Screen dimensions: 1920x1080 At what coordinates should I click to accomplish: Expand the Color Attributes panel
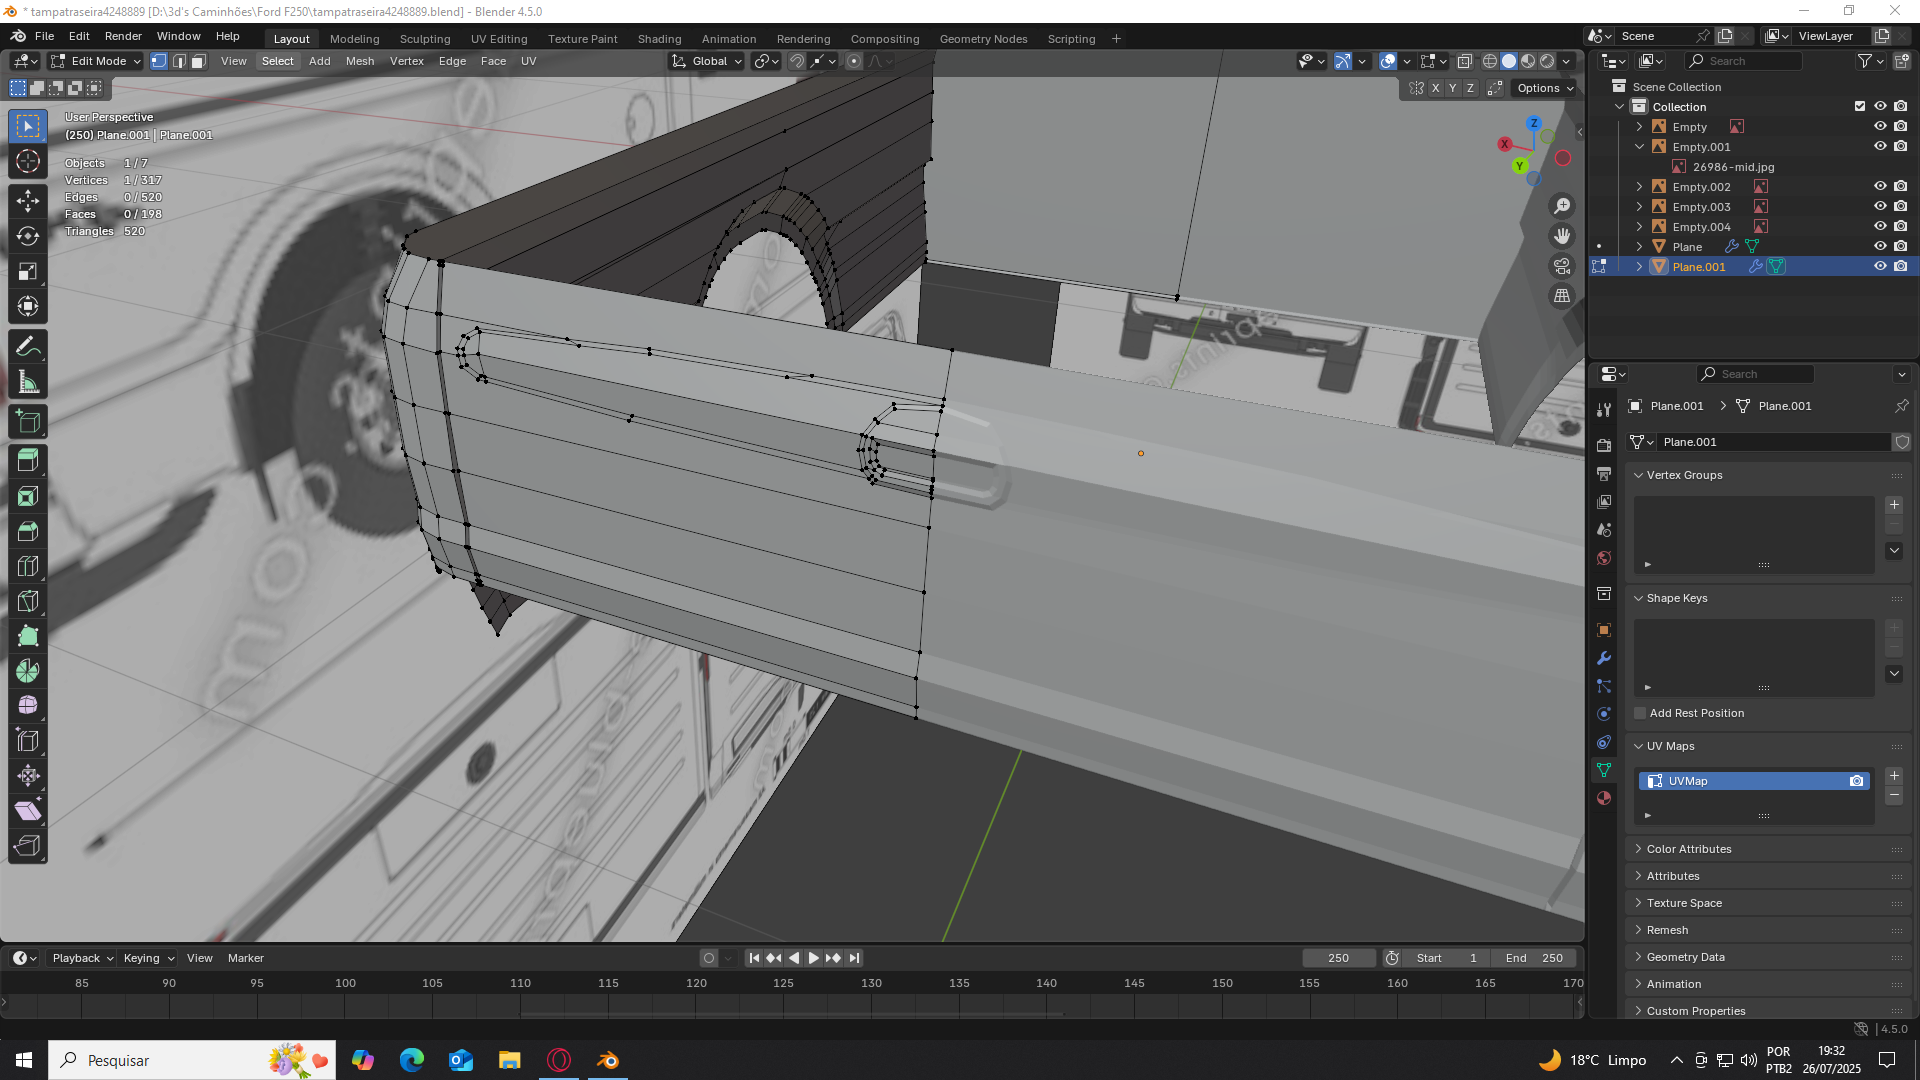[1688, 849]
